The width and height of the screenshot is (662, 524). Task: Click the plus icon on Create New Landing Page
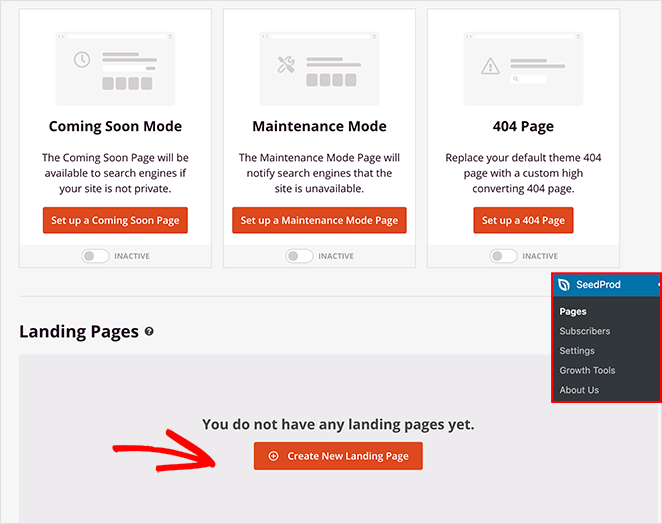(273, 456)
